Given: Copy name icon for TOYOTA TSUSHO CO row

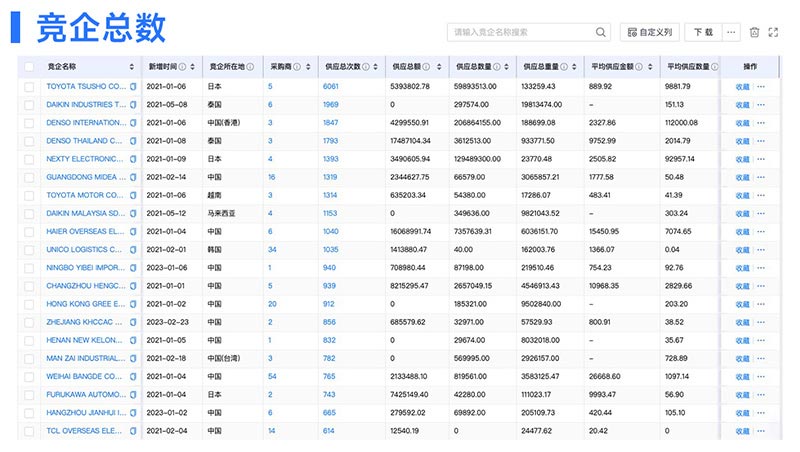Looking at the screenshot, I should 133,87.
